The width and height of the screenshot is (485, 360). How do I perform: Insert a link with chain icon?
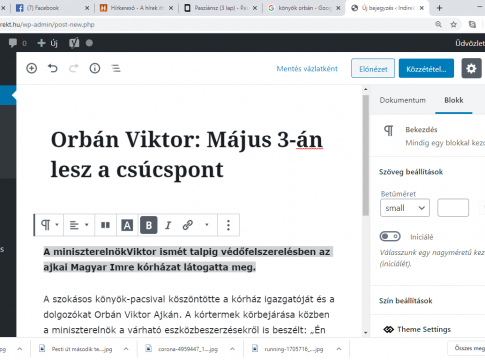coord(188,225)
